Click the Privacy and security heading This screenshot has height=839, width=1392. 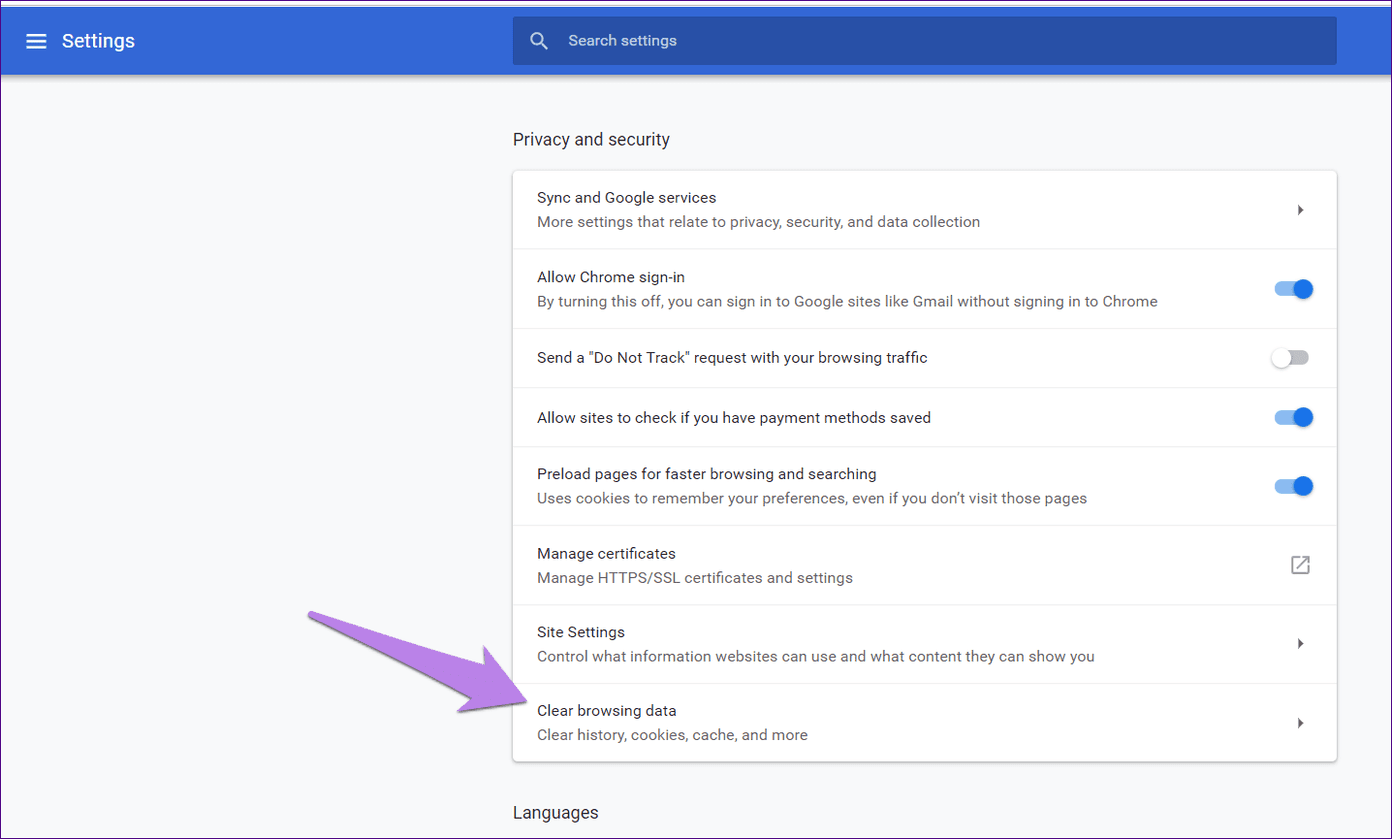pos(591,140)
